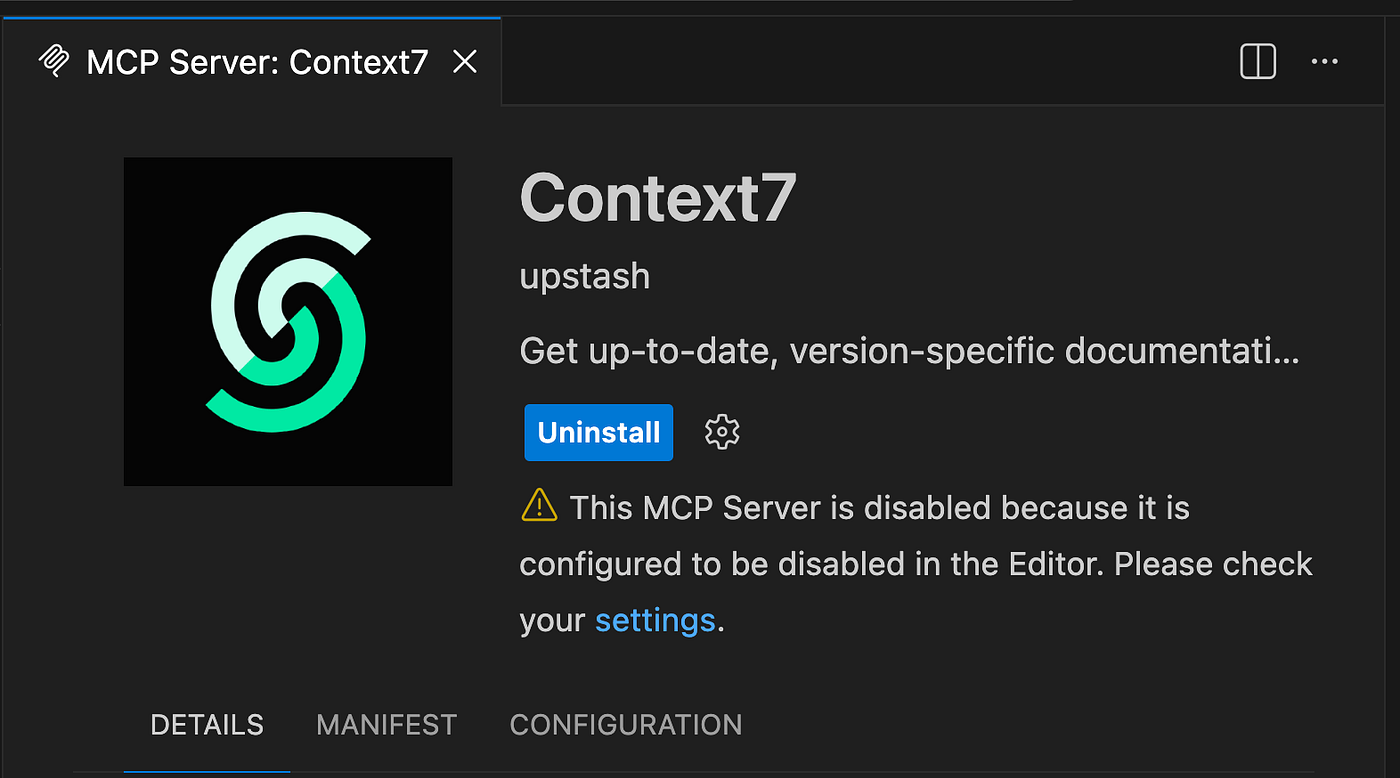Click the yellow warning triangle icon

coord(538,506)
